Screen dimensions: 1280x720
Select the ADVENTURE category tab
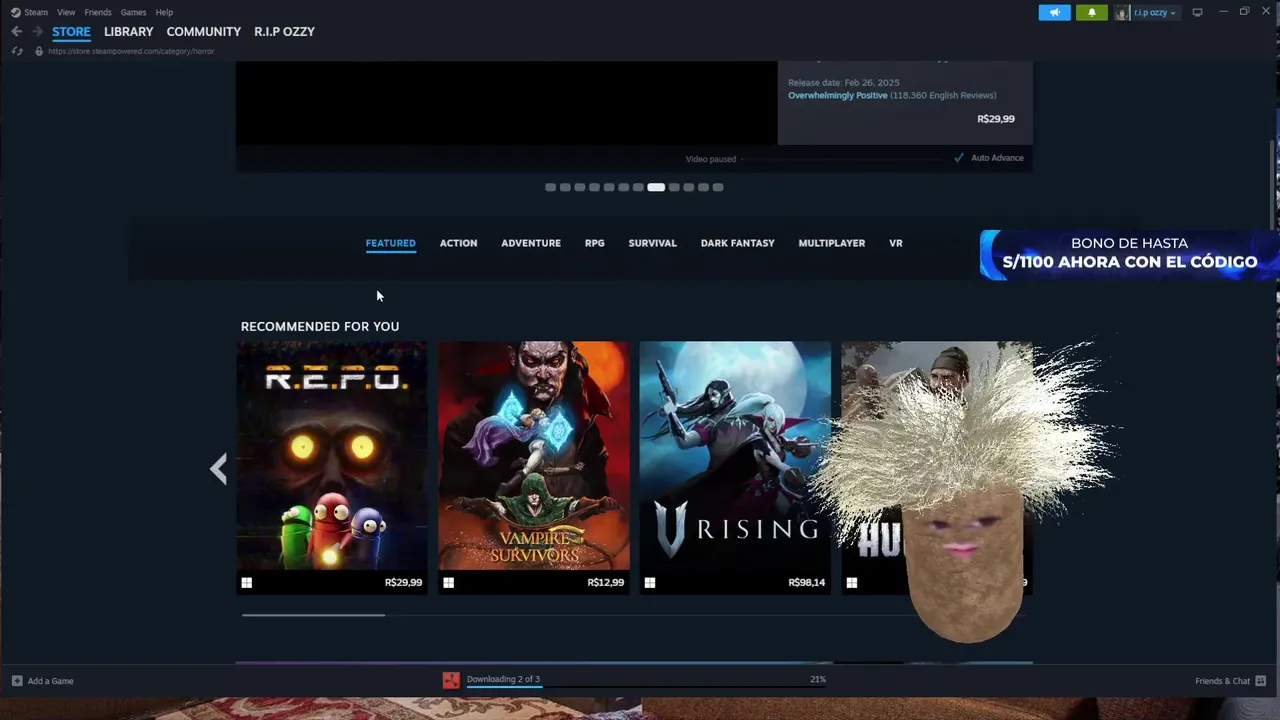(x=531, y=243)
